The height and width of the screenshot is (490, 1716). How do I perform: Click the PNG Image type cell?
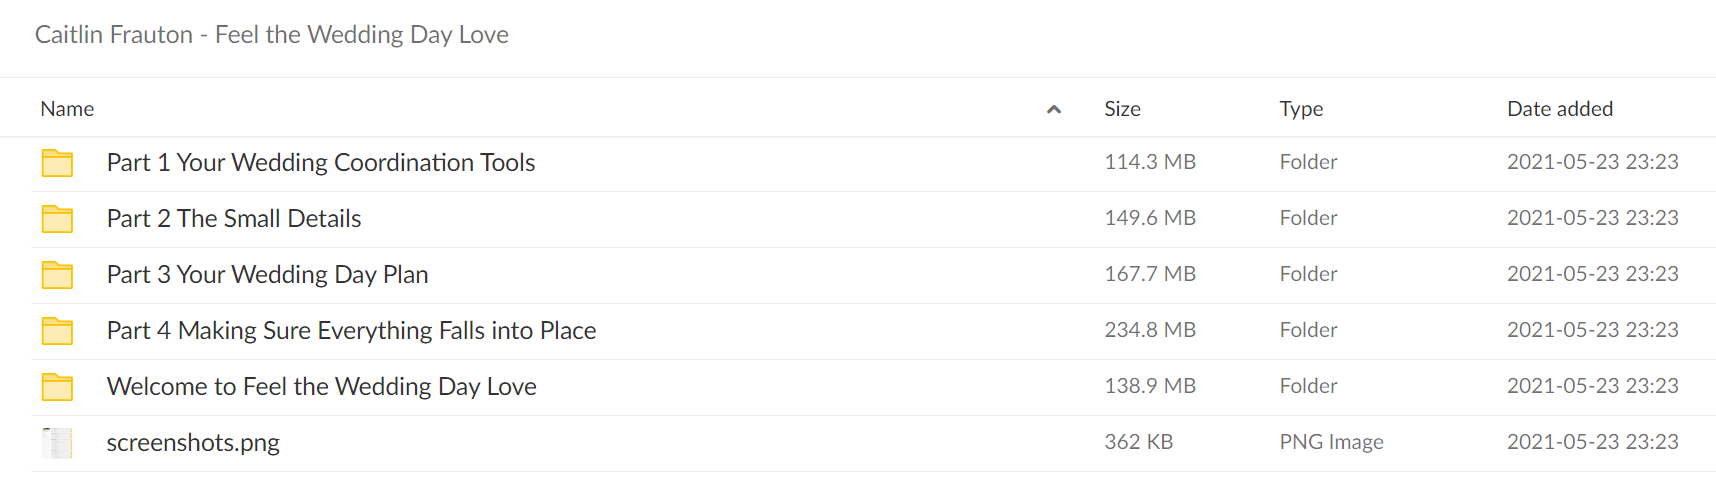[x=1331, y=442]
